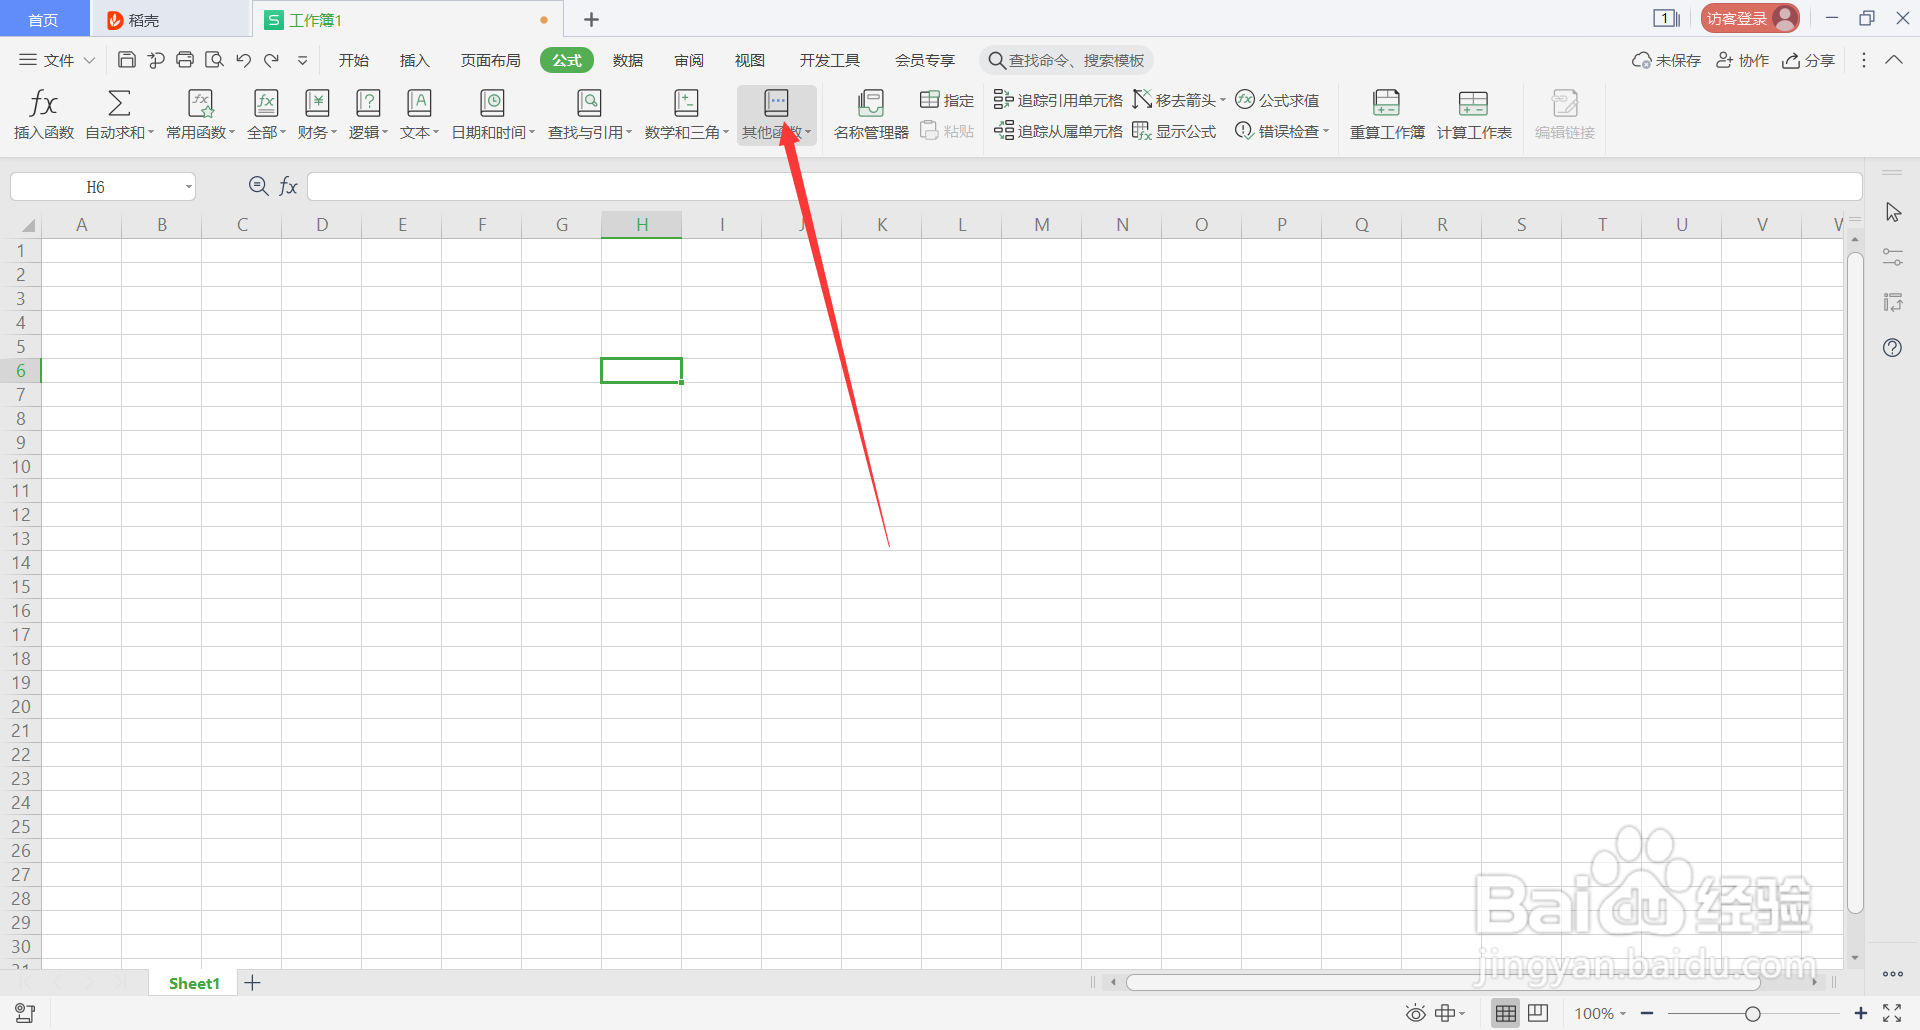The width and height of the screenshot is (1920, 1030).
Task: Switch to page break preview view icon
Action: click(1538, 1013)
